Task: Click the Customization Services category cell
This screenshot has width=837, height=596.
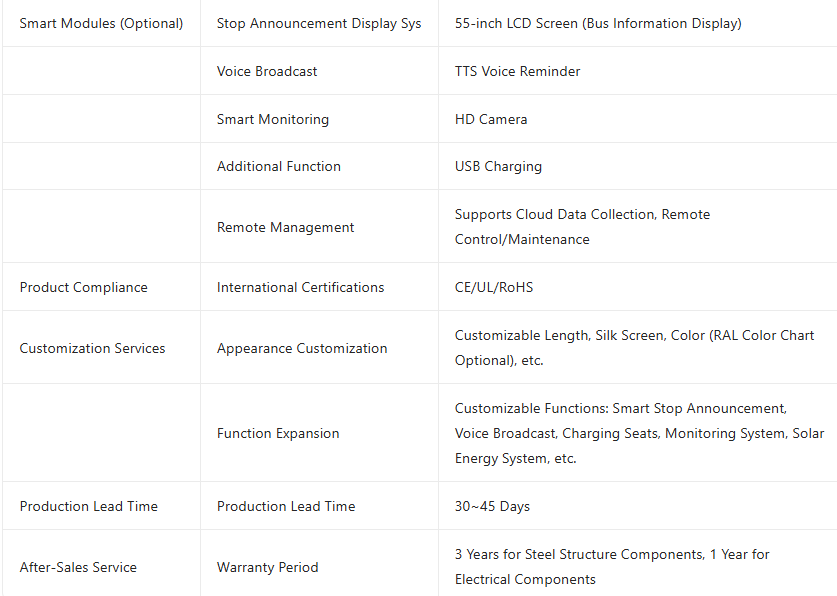Action: coord(92,348)
